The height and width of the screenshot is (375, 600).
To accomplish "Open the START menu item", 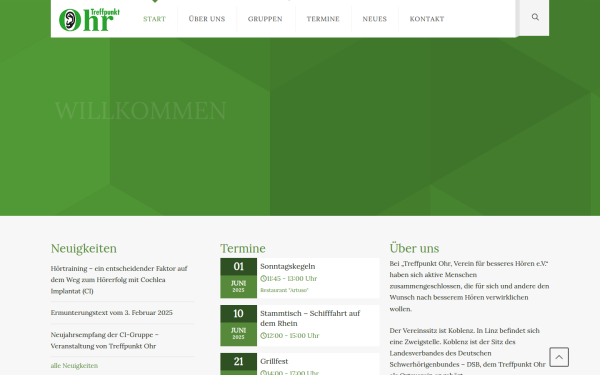I will click(155, 19).
